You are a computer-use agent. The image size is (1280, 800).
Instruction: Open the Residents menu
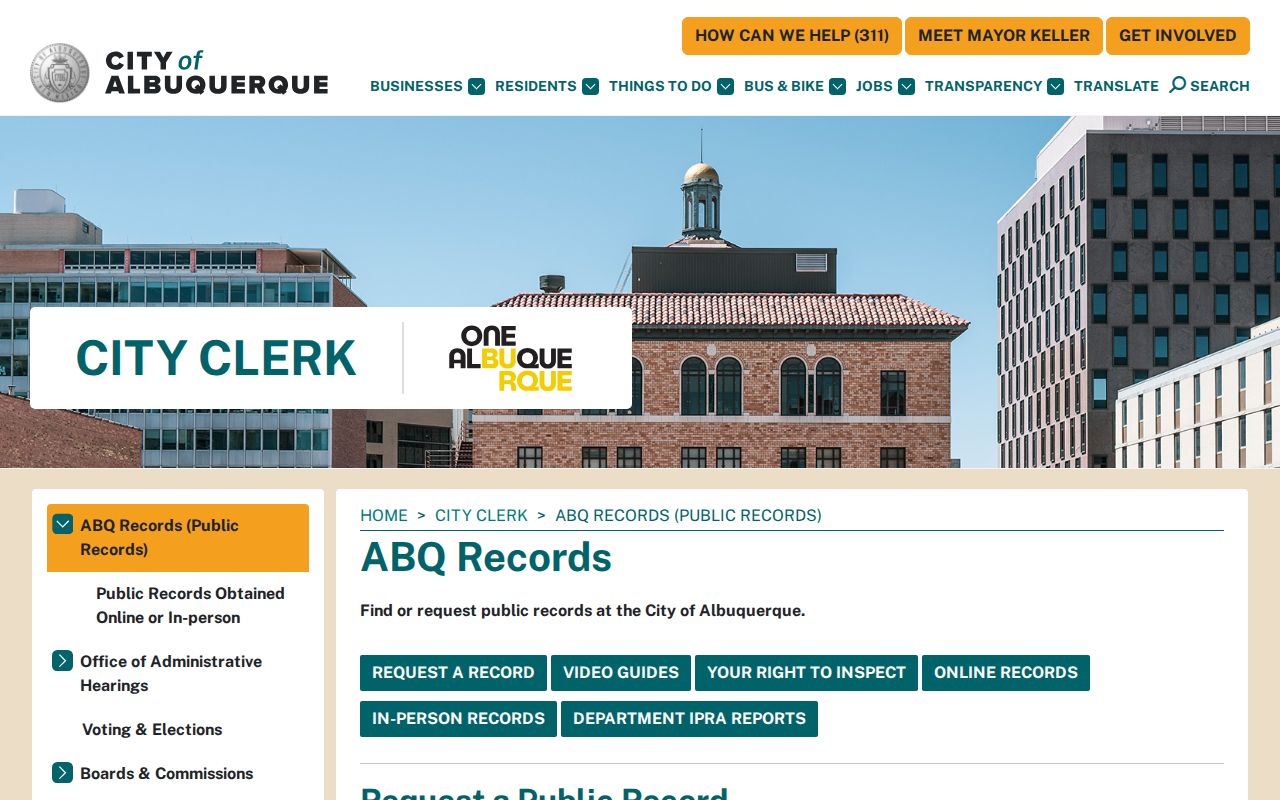(536, 86)
